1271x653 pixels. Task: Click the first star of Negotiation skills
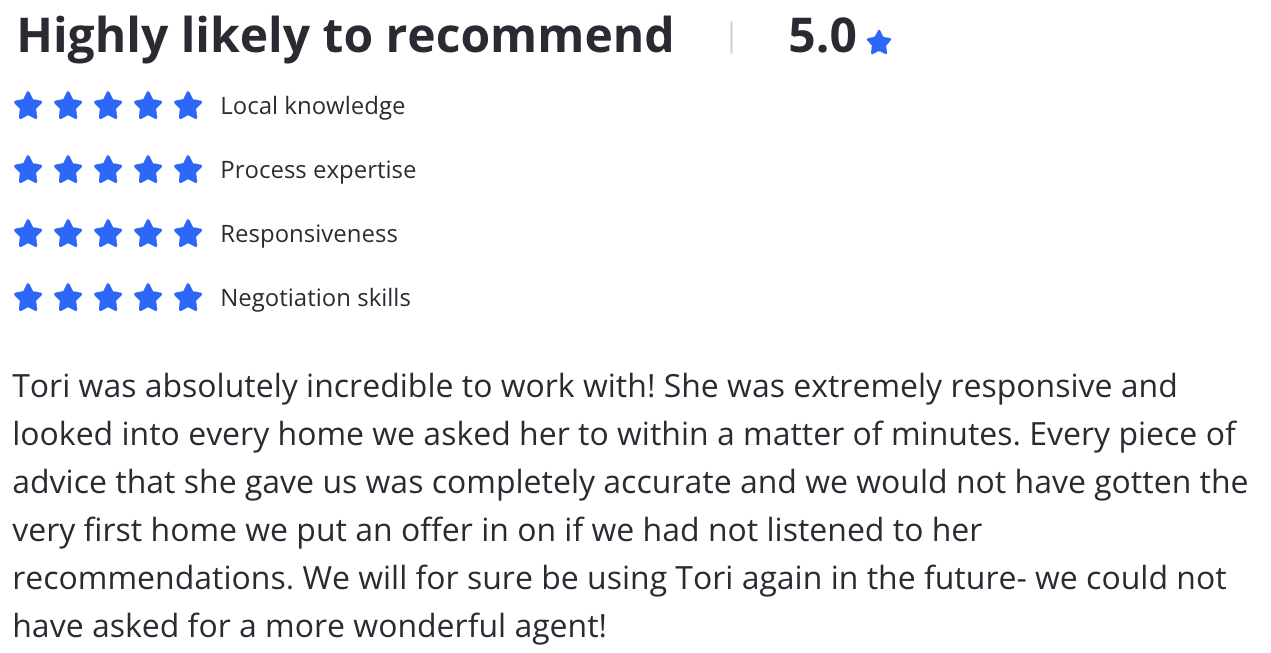pyautogui.click(x=28, y=297)
